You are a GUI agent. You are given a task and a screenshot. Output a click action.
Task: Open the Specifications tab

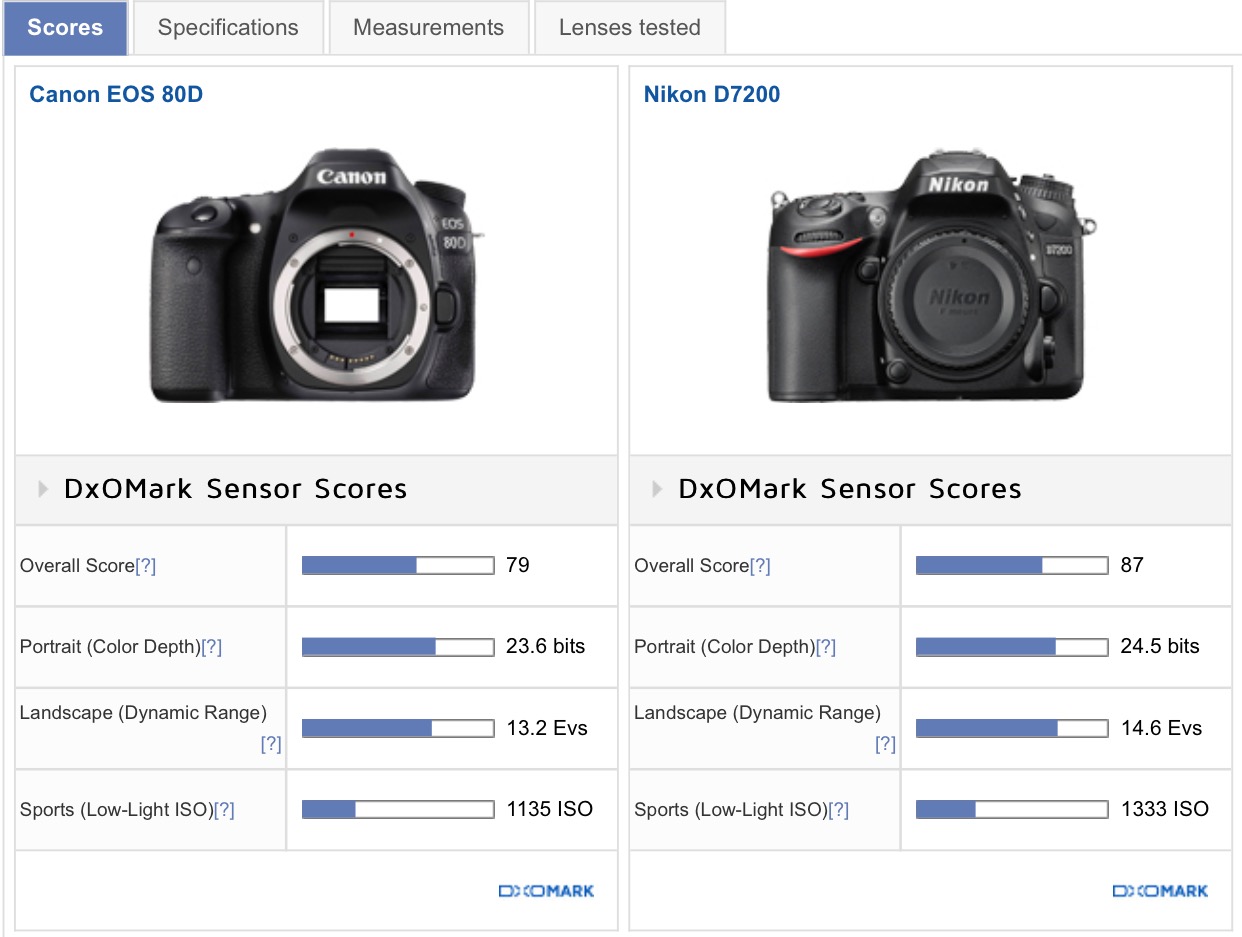click(x=228, y=28)
